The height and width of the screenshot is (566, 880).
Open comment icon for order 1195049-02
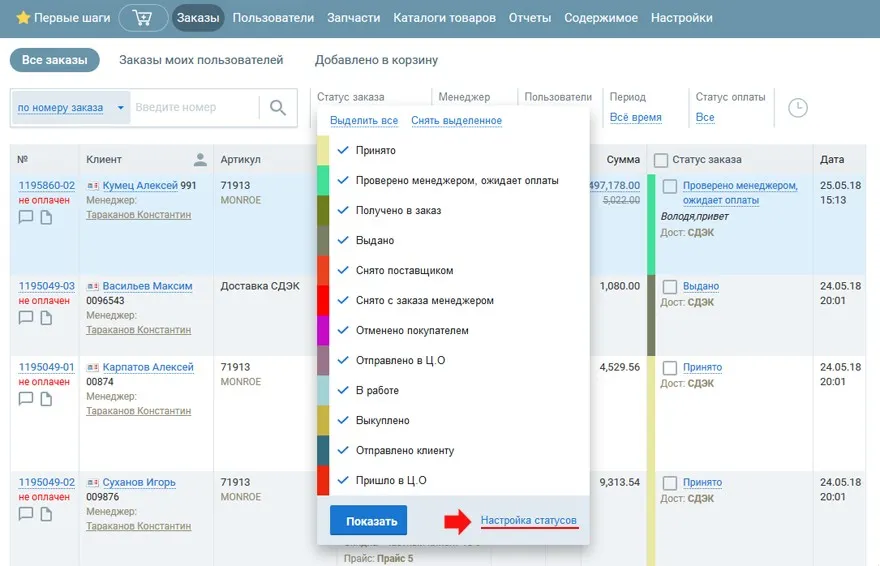point(26,514)
